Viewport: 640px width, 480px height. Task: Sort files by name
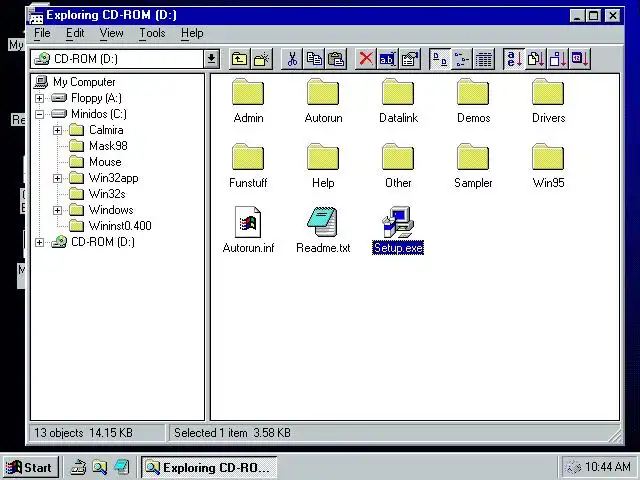coord(514,59)
